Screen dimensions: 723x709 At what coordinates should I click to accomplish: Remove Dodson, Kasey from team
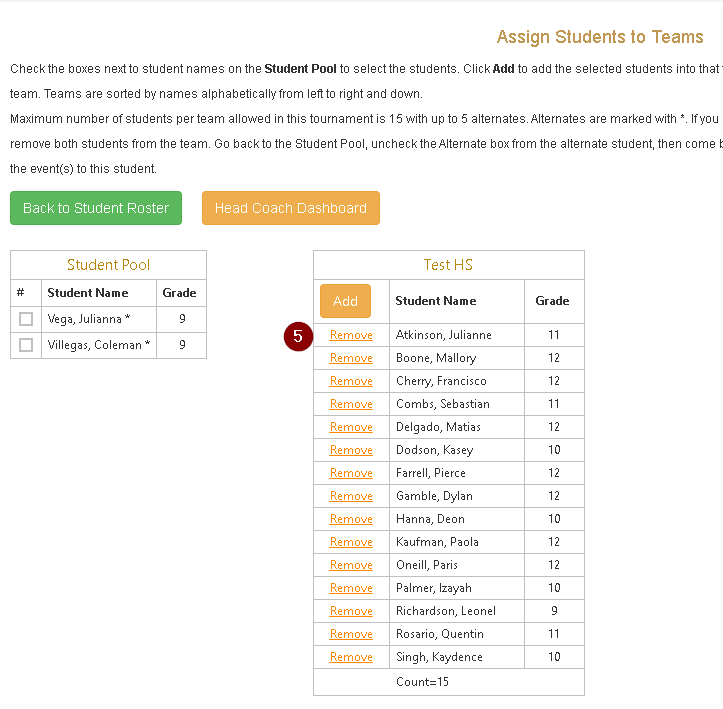click(x=351, y=450)
